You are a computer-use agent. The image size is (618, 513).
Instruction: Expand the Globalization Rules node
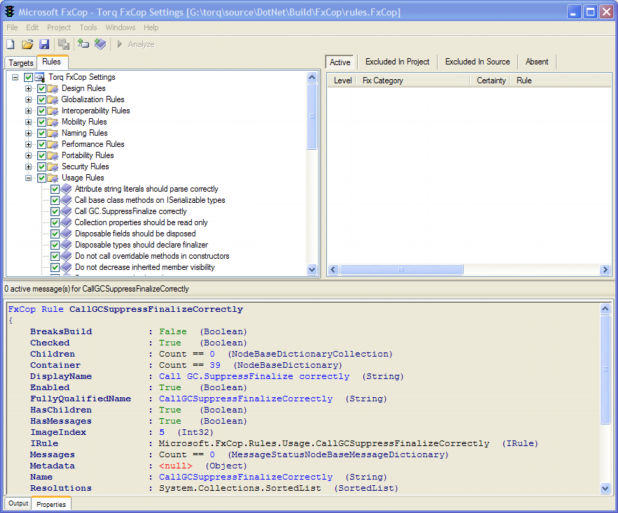coord(29,100)
